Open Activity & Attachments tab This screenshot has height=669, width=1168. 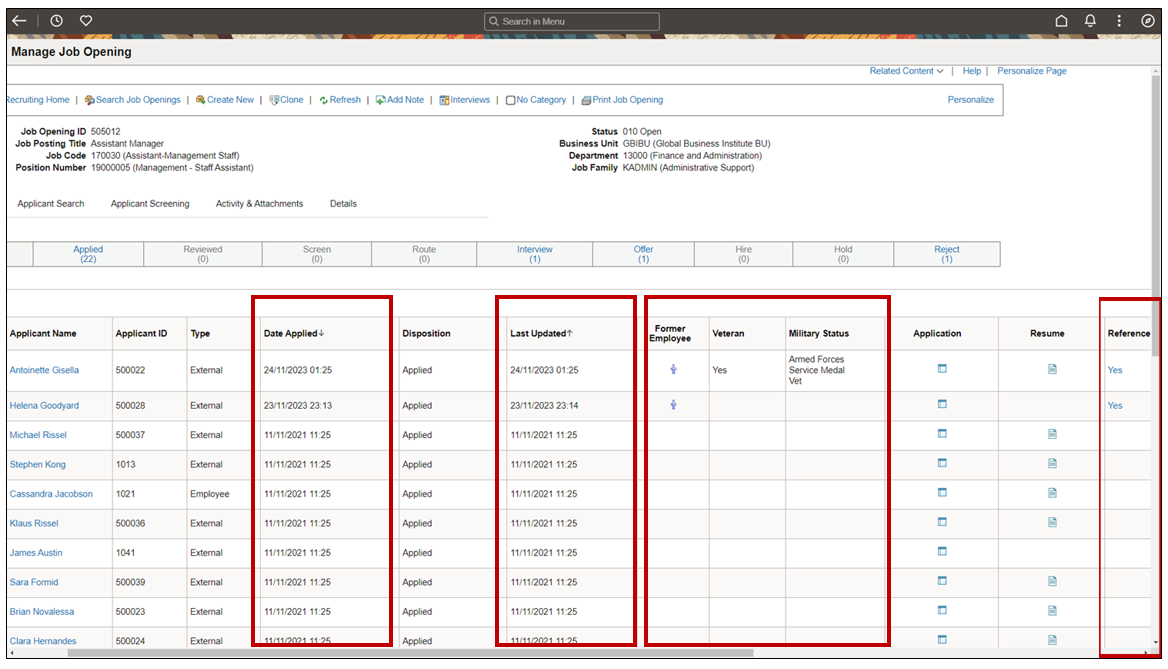tap(259, 204)
